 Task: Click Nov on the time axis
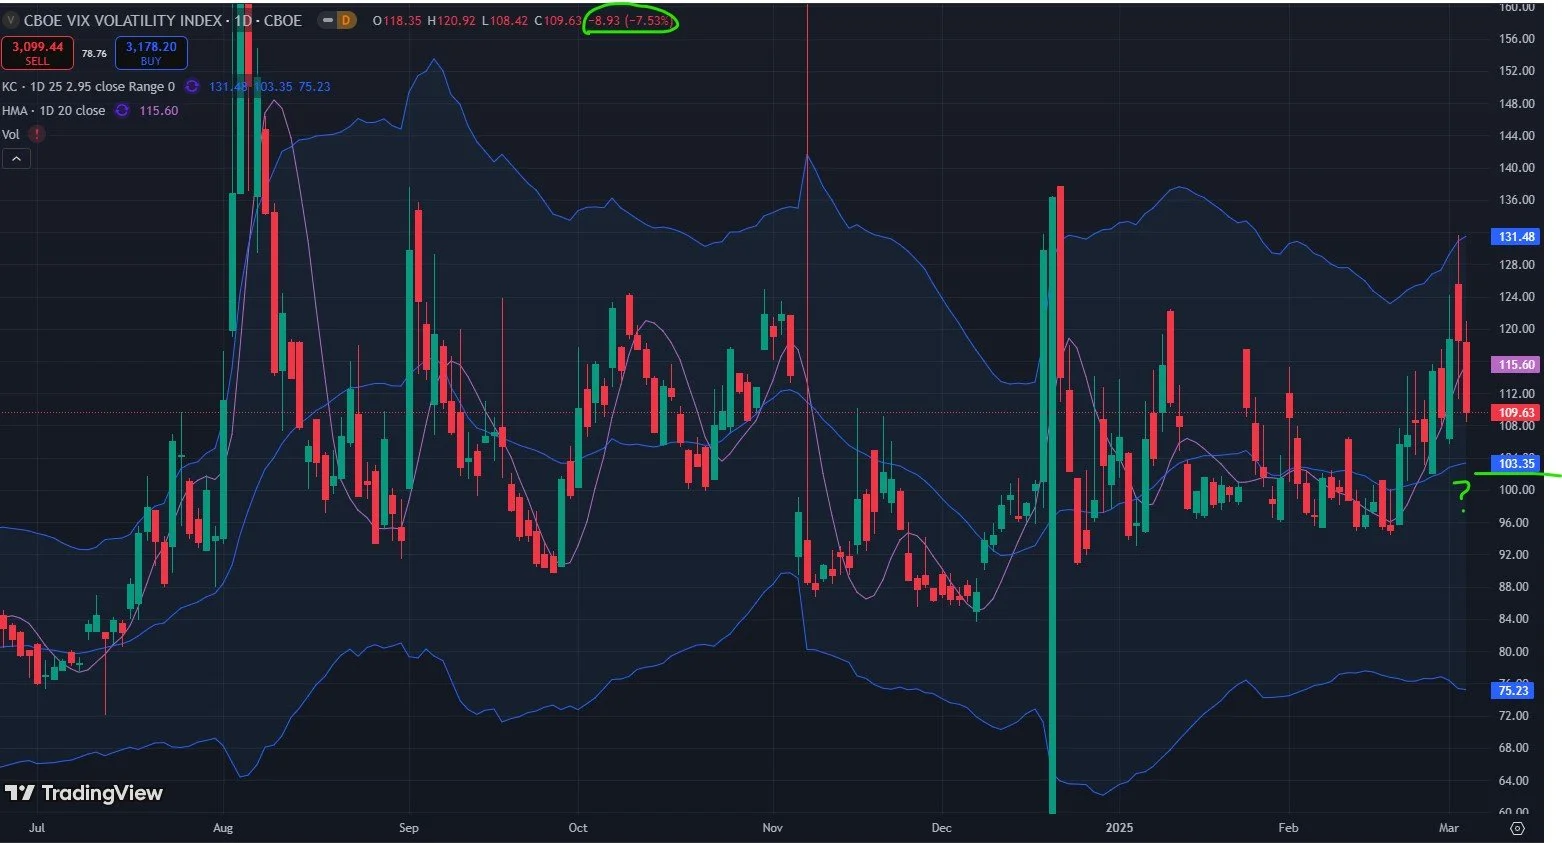click(x=772, y=827)
